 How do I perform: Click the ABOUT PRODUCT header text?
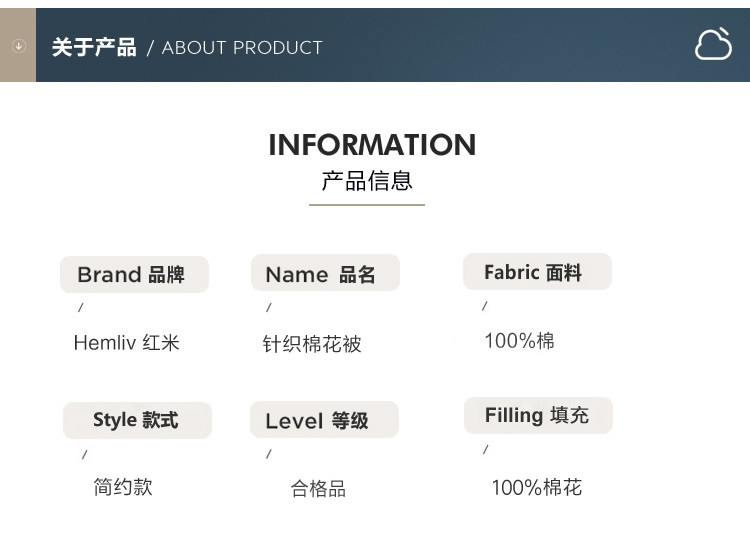coord(242,48)
